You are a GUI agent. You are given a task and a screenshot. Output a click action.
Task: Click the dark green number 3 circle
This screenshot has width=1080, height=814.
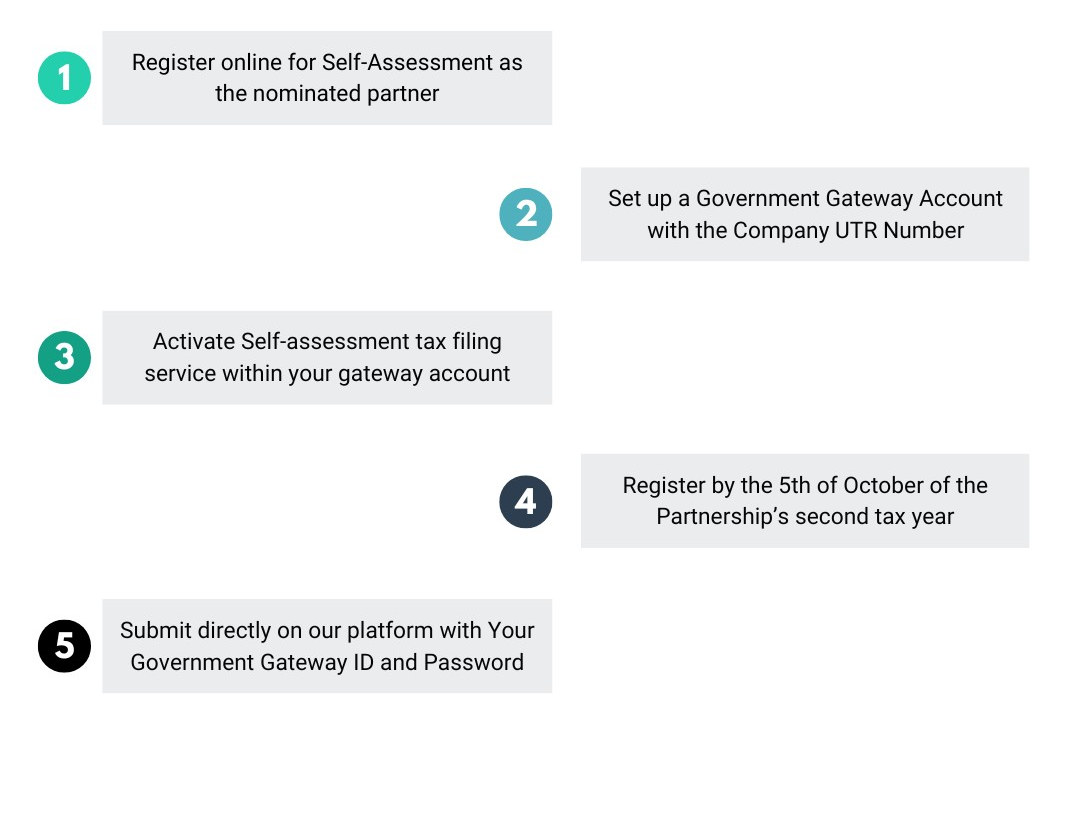coord(64,357)
